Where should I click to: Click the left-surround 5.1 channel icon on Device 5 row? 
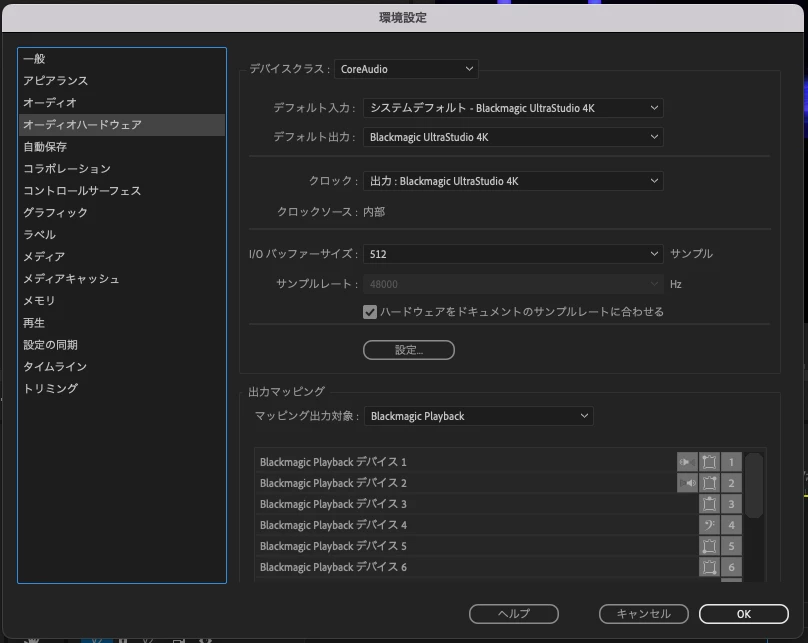(709, 546)
